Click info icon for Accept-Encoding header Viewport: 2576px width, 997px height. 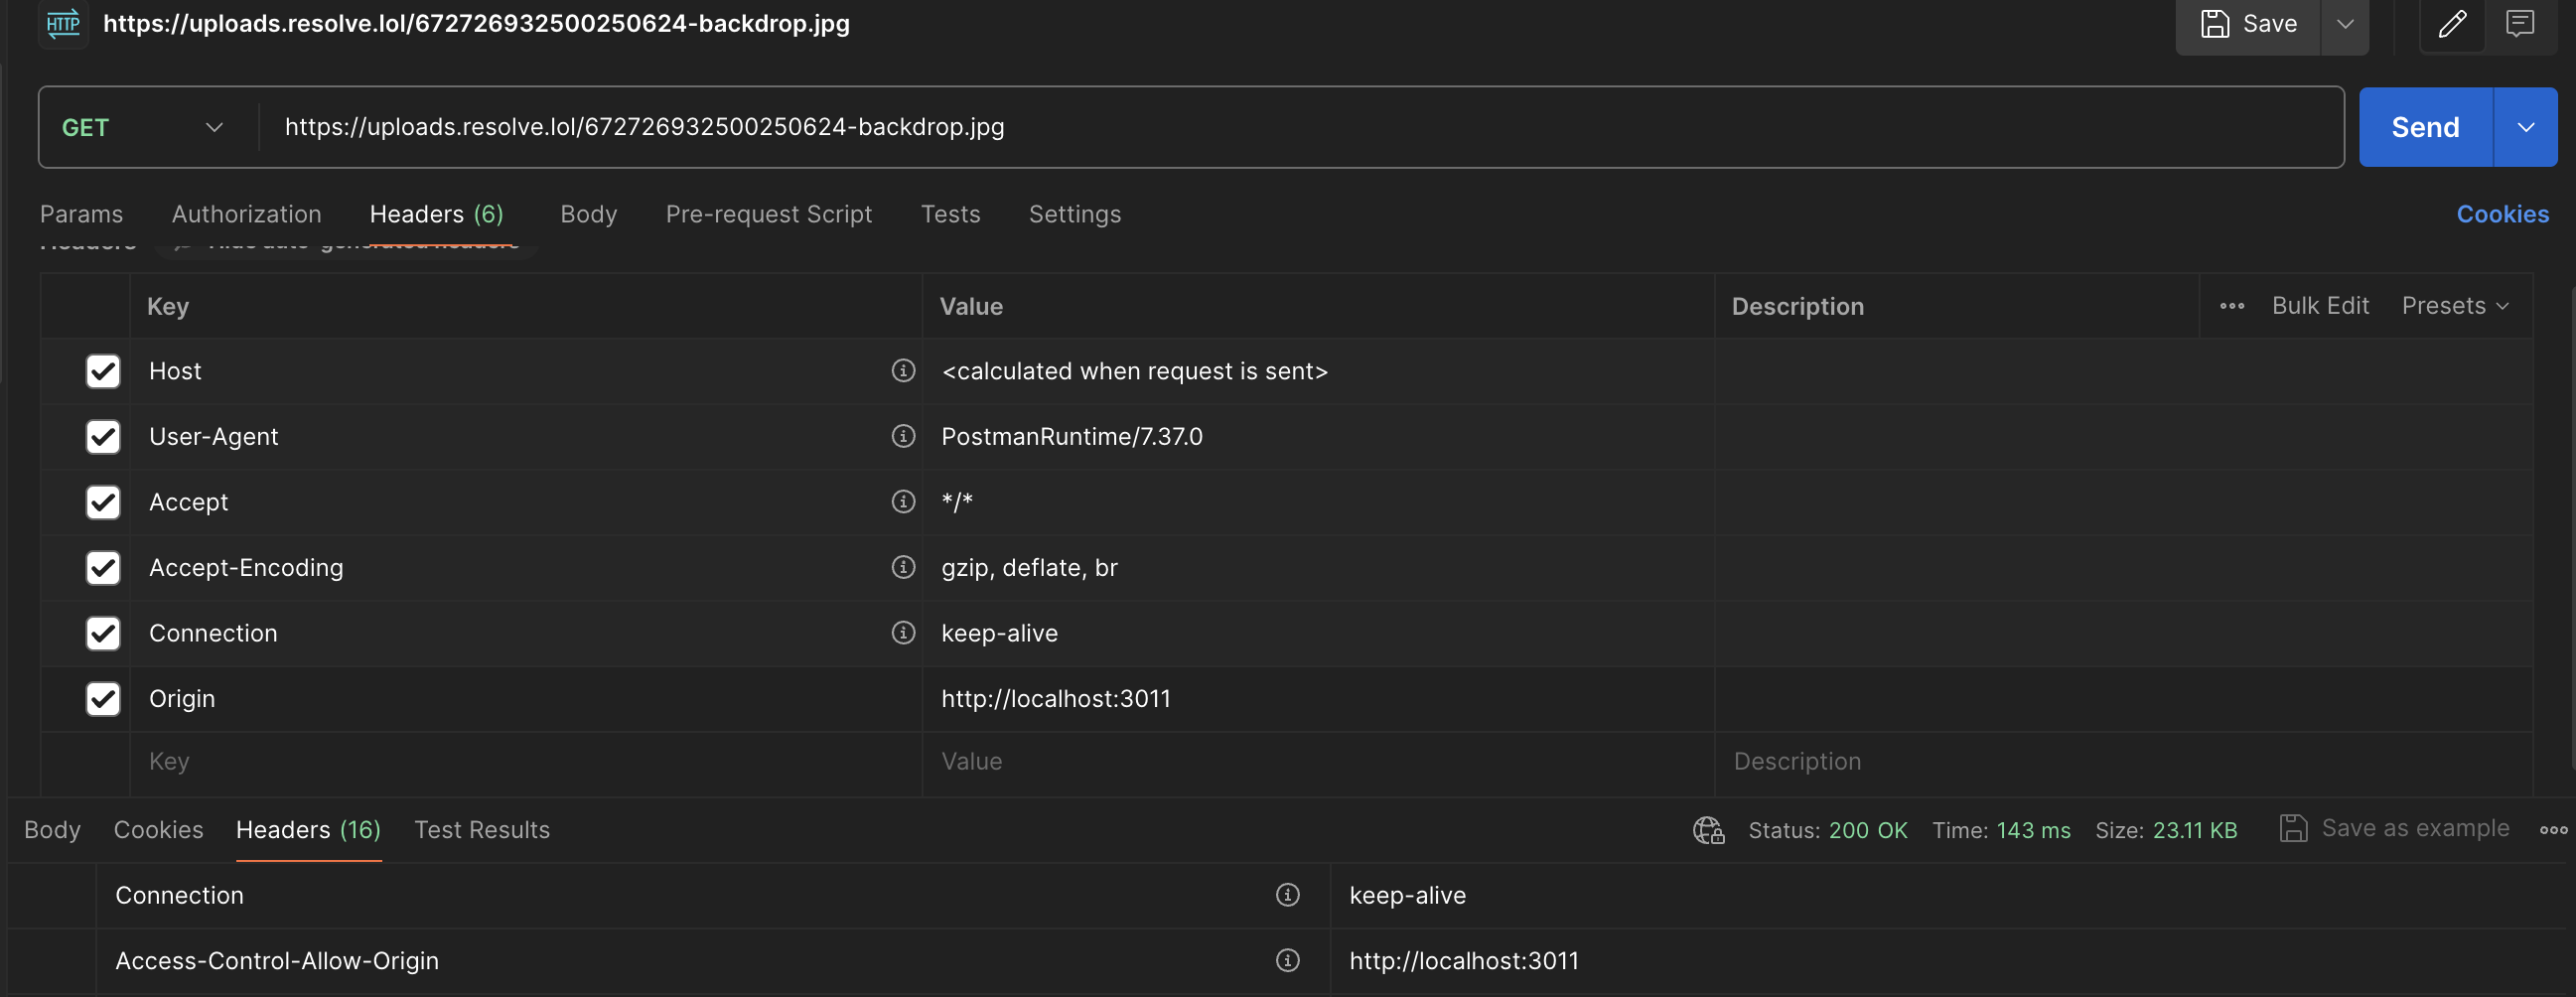coord(903,567)
